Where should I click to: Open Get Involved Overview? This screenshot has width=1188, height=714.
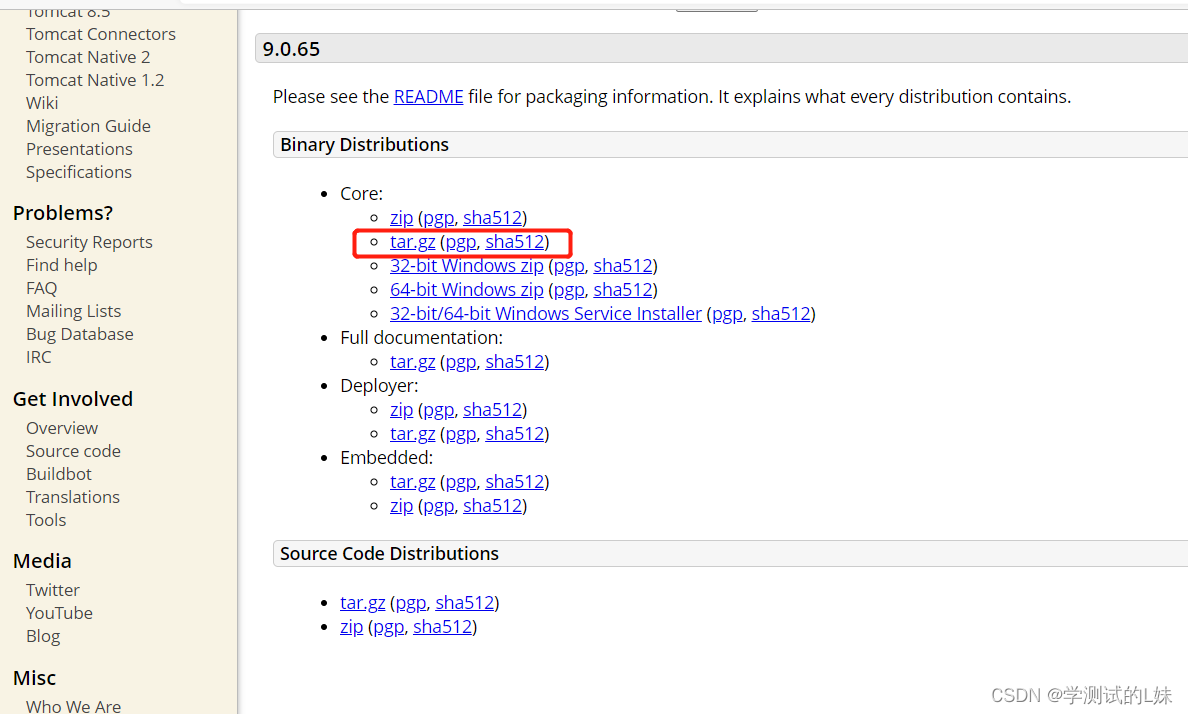pos(61,427)
